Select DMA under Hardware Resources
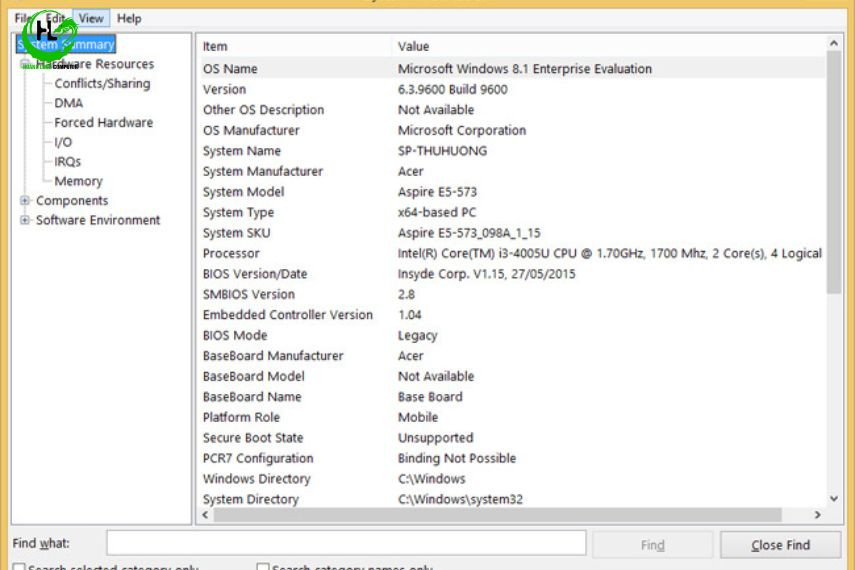Image resolution: width=855 pixels, height=570 pixels. [69, 103]
